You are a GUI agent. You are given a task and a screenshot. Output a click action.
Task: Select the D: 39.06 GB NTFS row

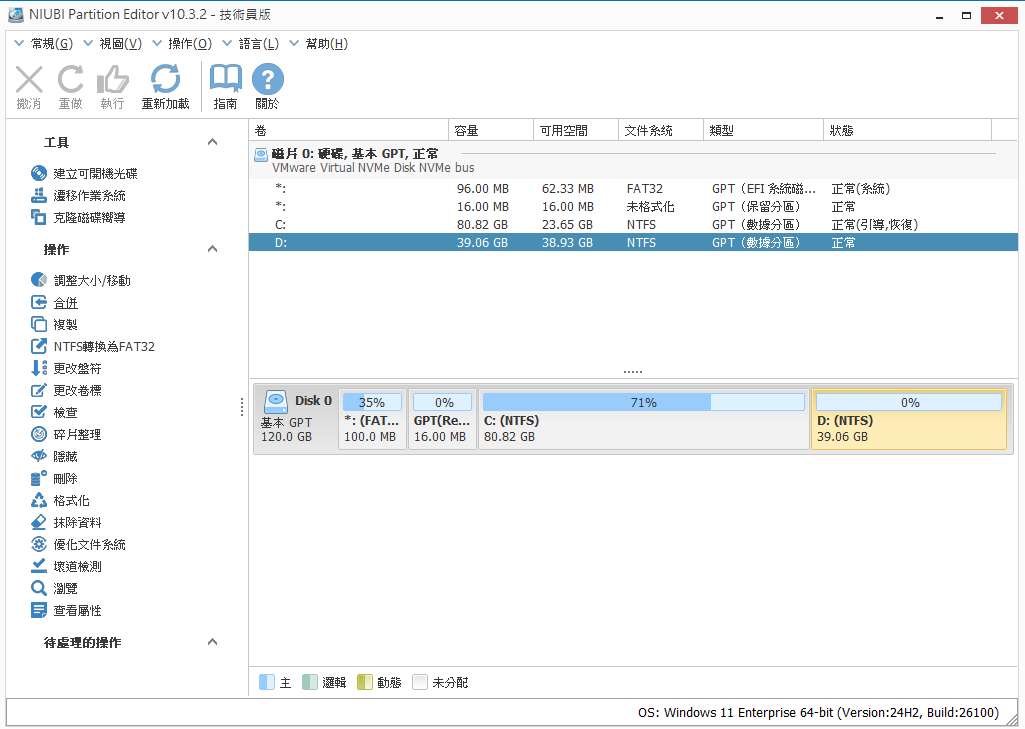633,243
